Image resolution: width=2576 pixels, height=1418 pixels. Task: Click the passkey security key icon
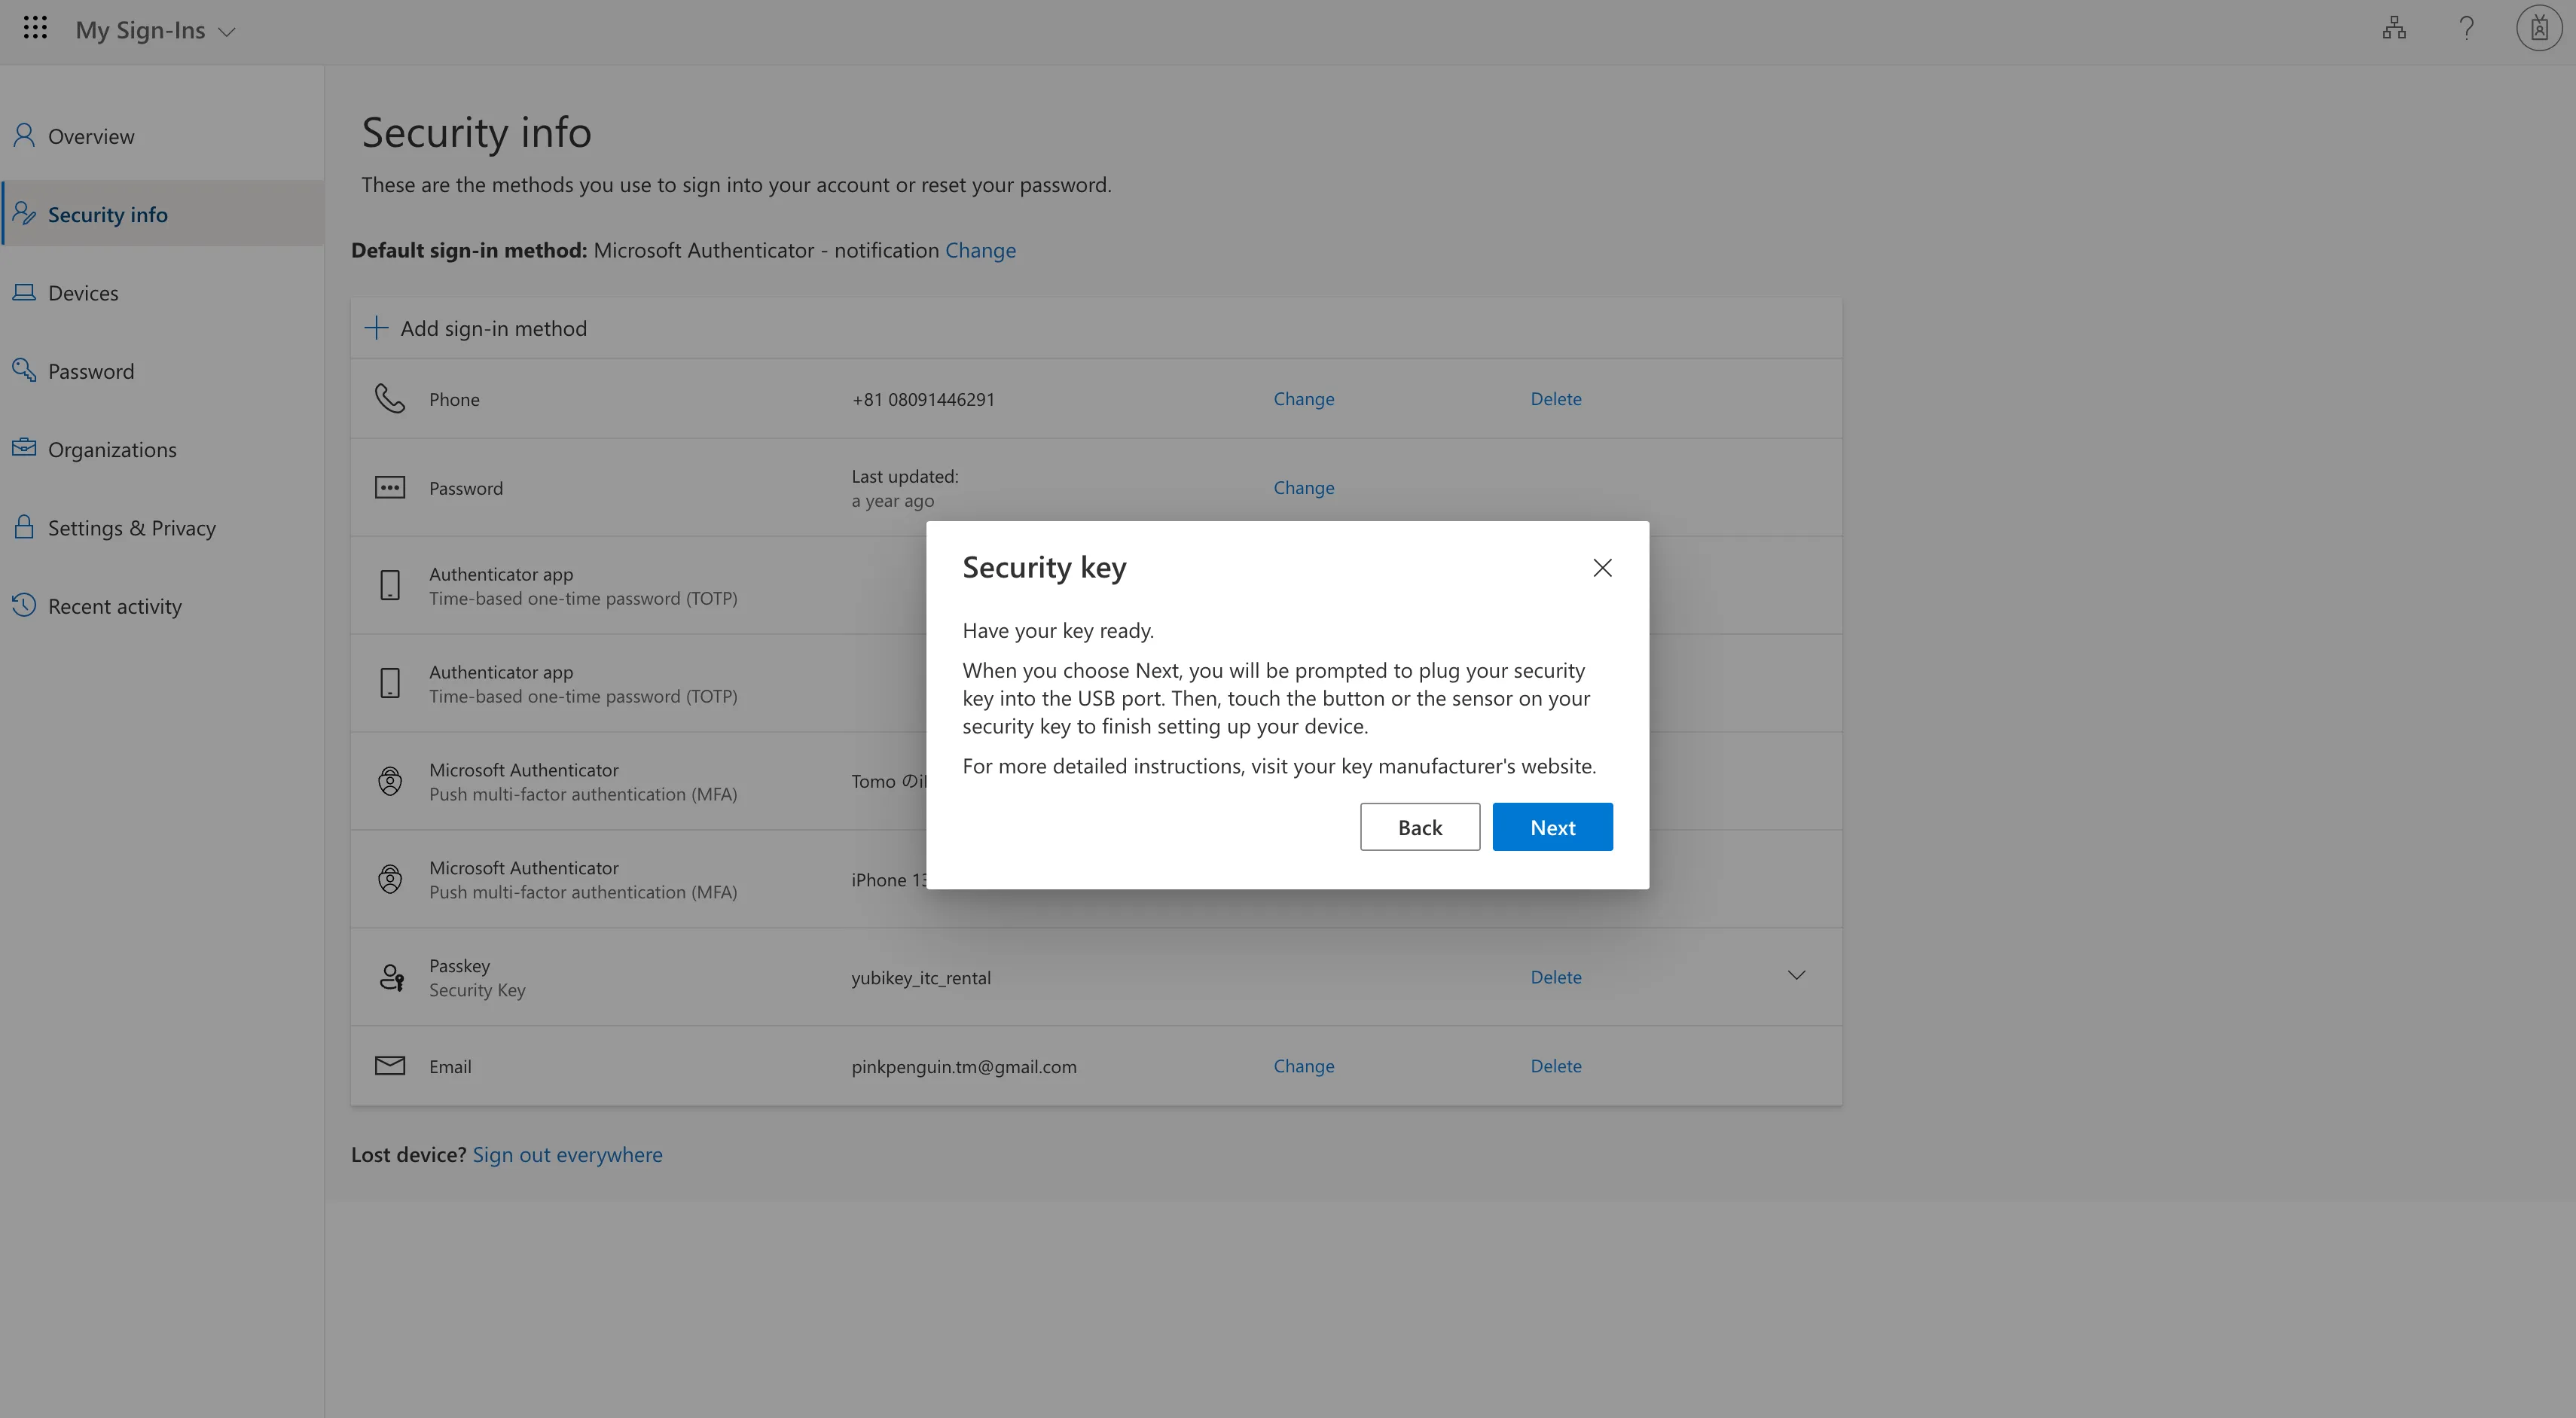391,977
